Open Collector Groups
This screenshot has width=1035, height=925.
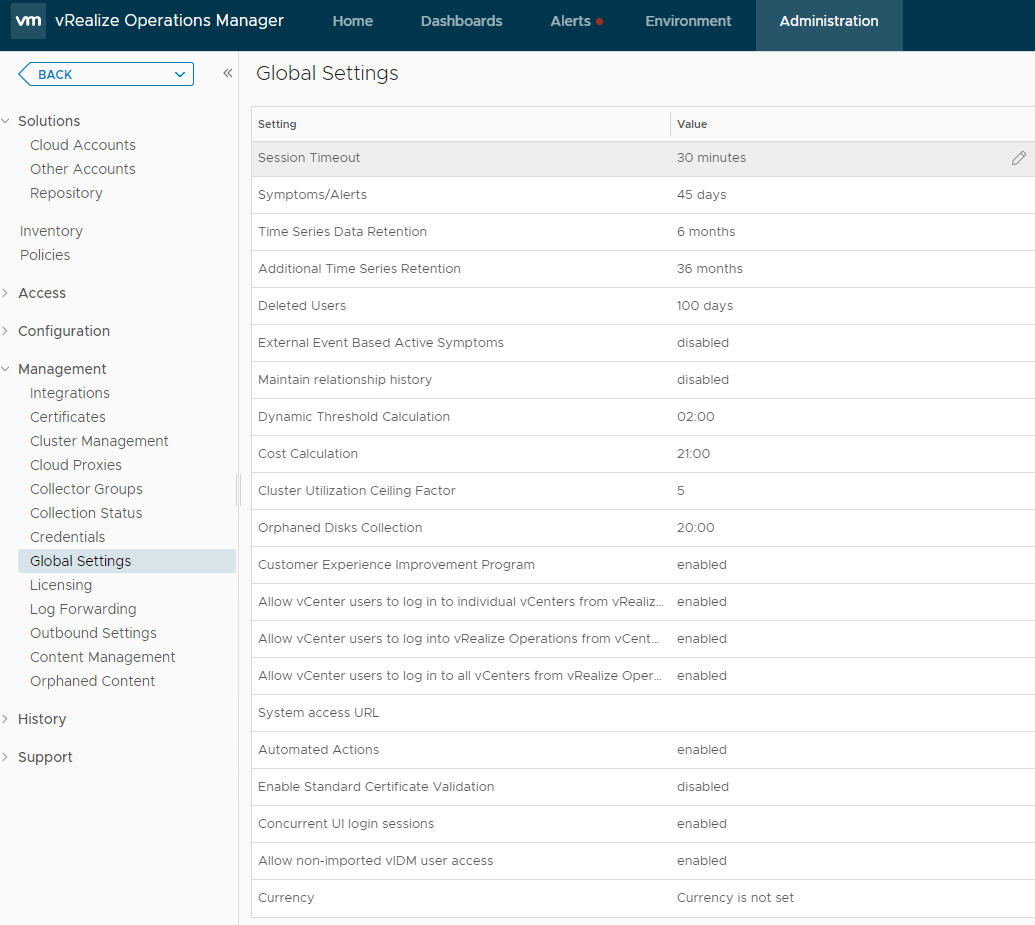pyautogui.click(x=86, y=489)
